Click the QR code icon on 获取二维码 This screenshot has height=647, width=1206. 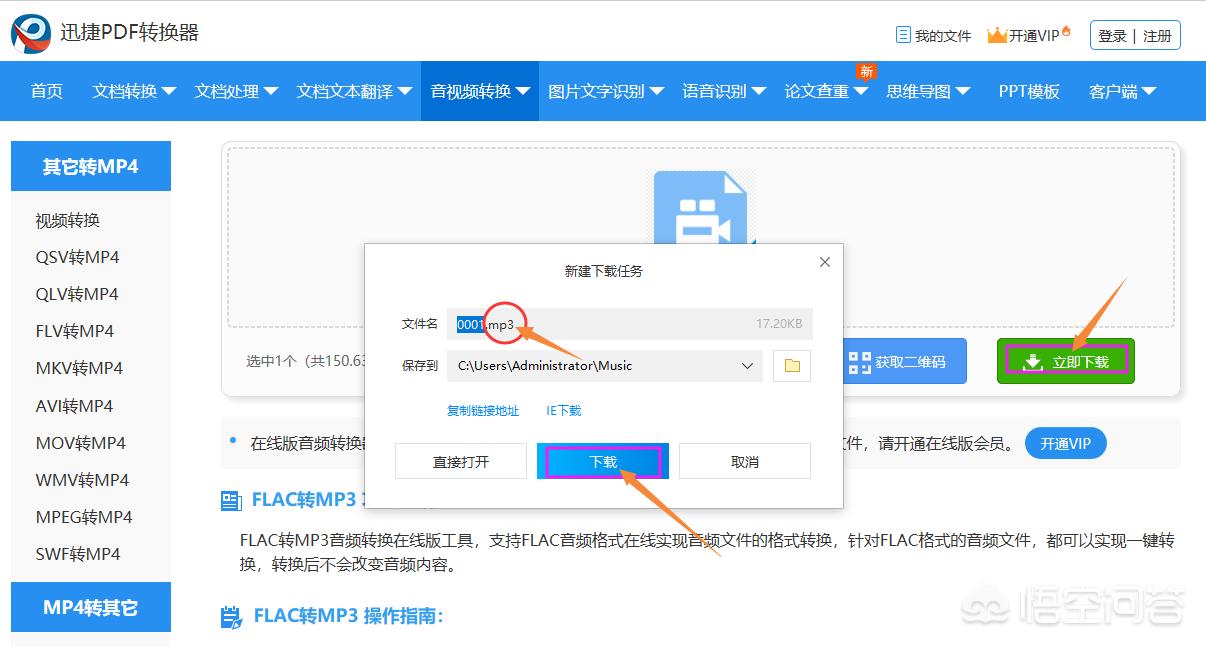(x=859, y=362)
